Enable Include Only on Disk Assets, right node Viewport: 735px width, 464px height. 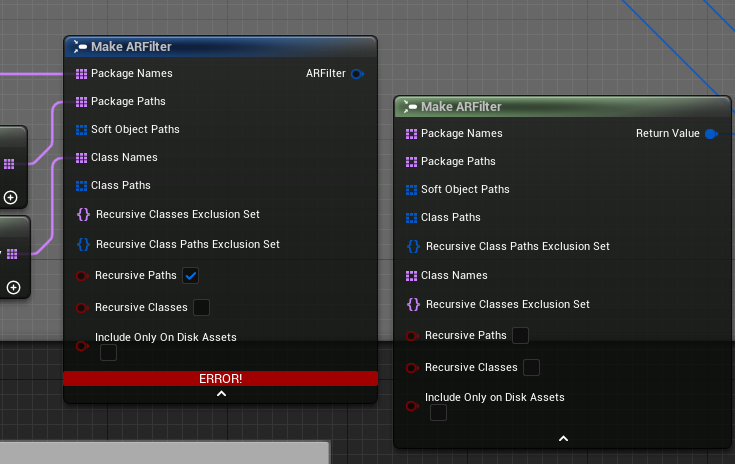pyautogui.click(x=438, y=412)
